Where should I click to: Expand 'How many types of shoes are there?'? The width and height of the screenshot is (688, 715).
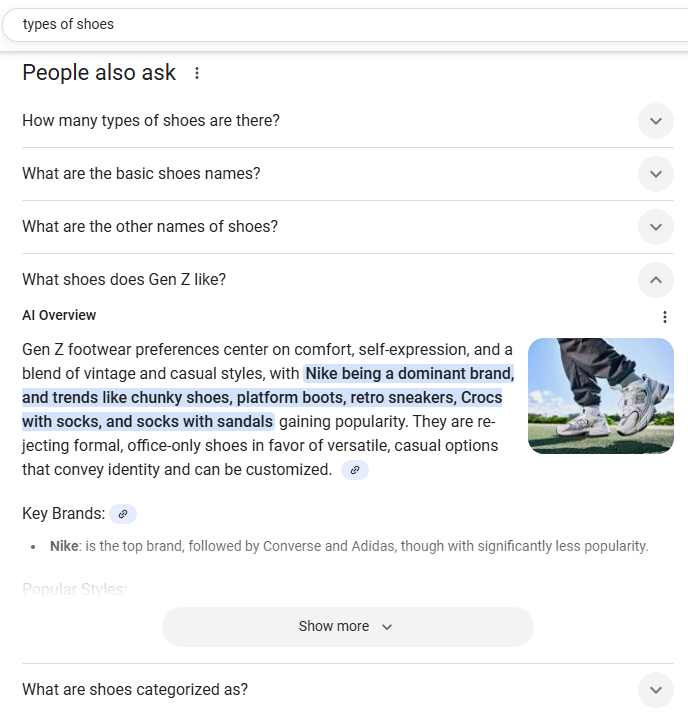[x=655, y=121]
